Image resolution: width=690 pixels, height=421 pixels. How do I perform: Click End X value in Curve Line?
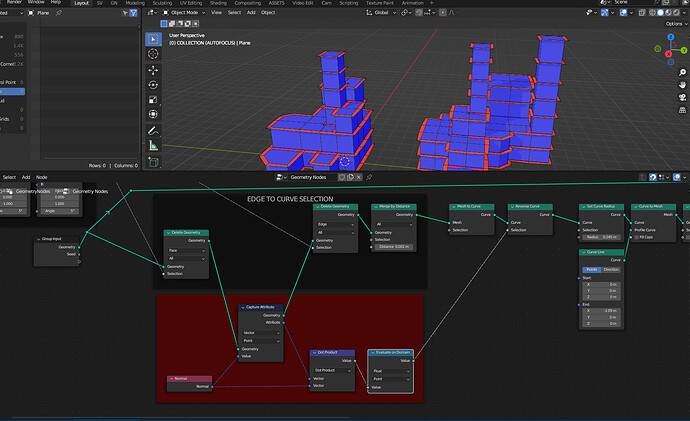[602, 311]
